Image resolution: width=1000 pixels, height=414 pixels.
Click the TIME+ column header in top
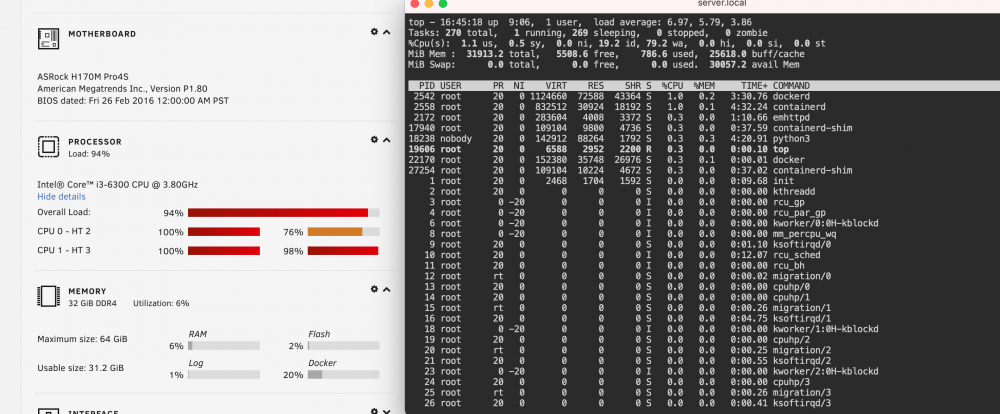754,85
